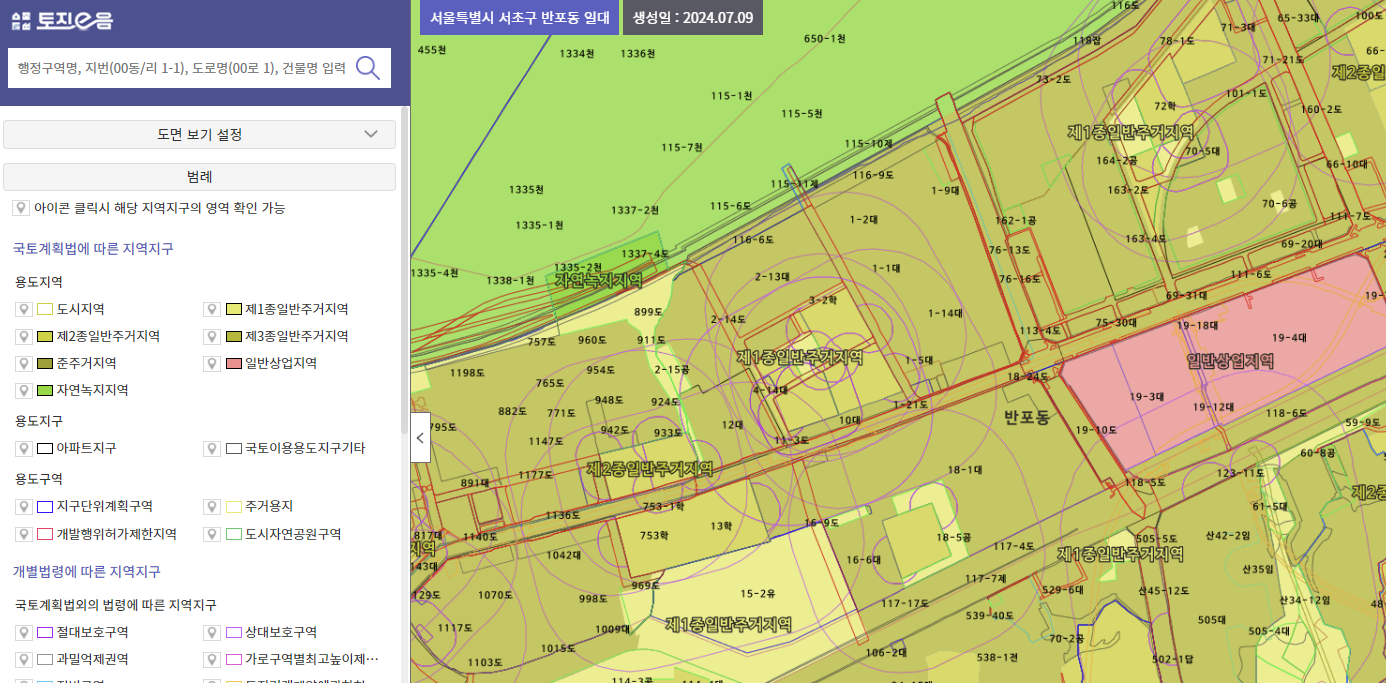1386x683 pixels.
Task: Click the location pin icon for 과밀억제권역
Action: point(22,659)
